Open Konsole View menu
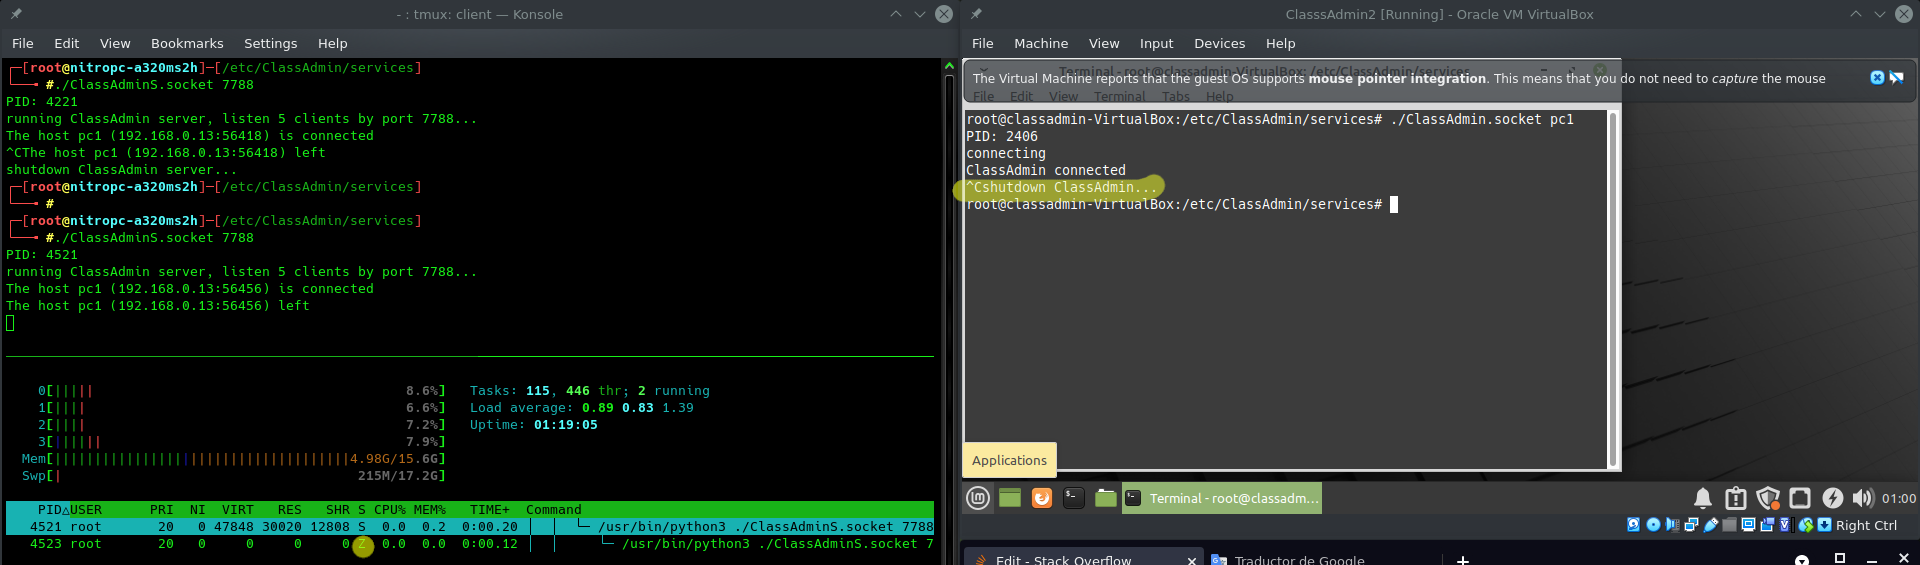The image size is (1920, 565). click(x=115, y=43)
